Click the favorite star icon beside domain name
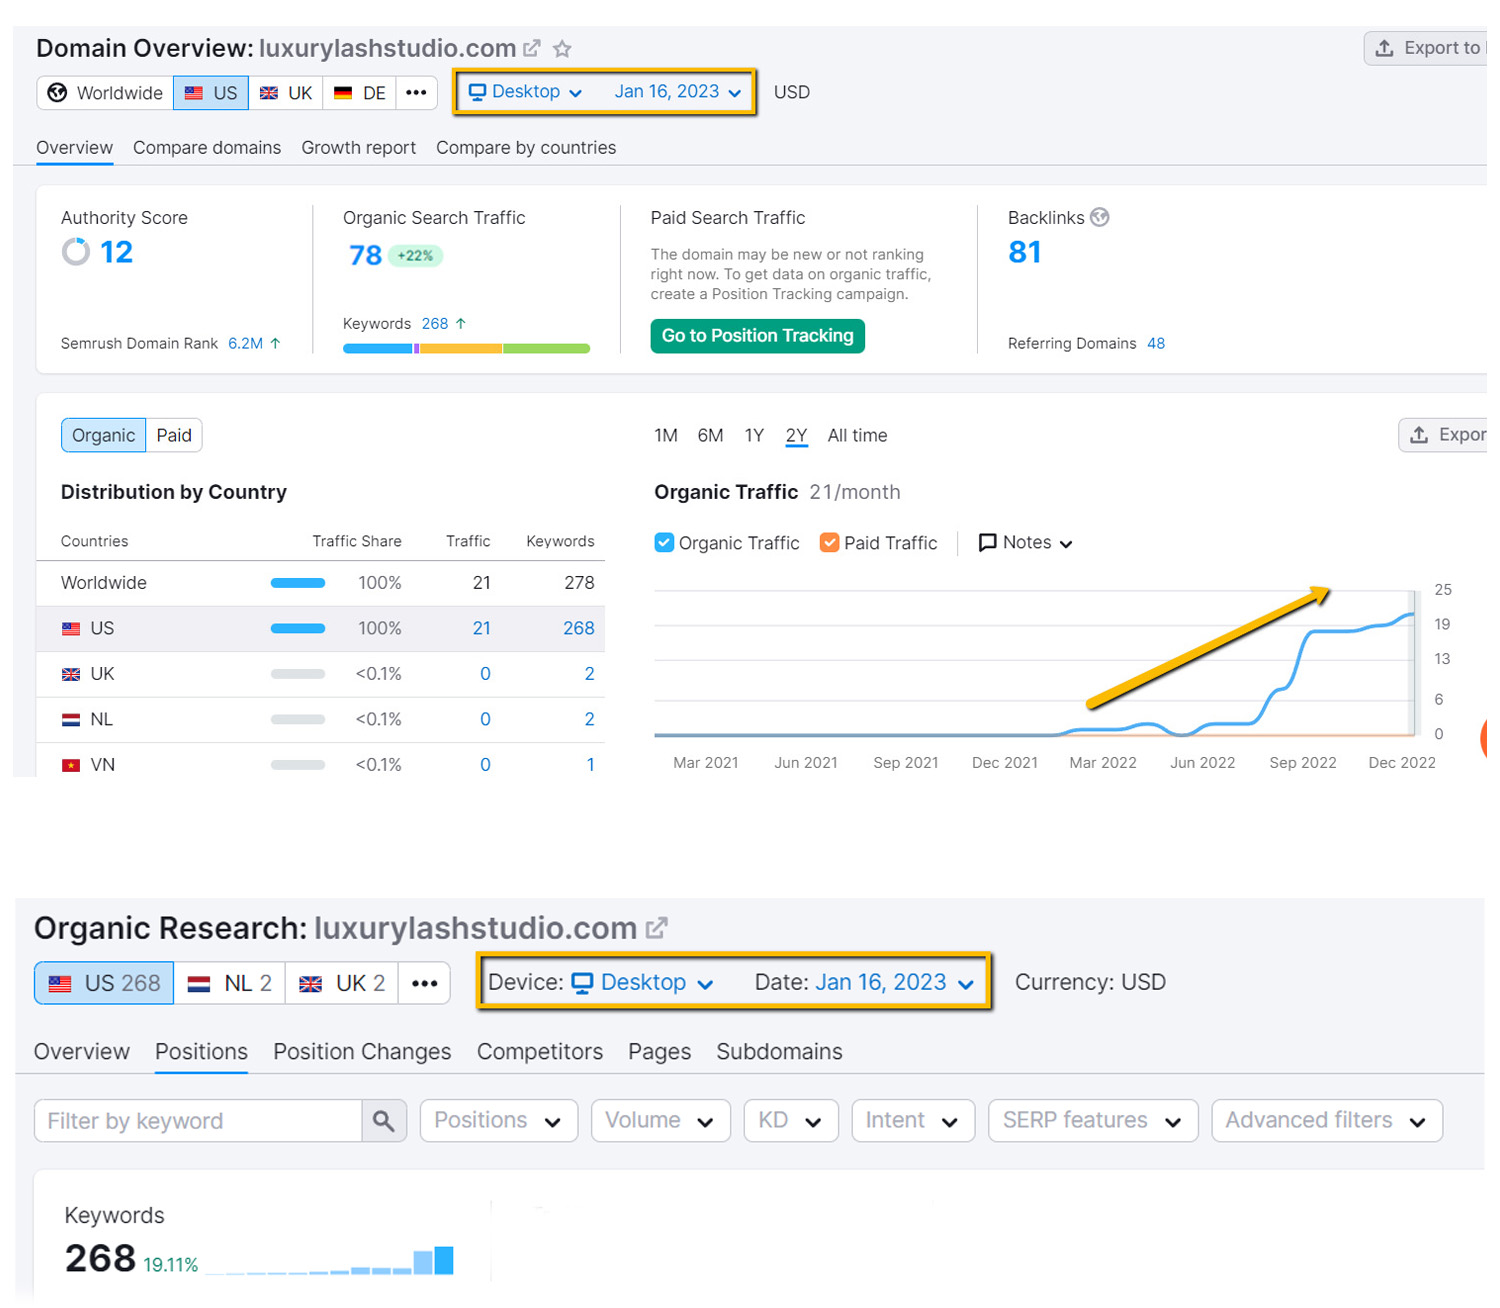The image size is (1500, 1308). coord(563,49)
